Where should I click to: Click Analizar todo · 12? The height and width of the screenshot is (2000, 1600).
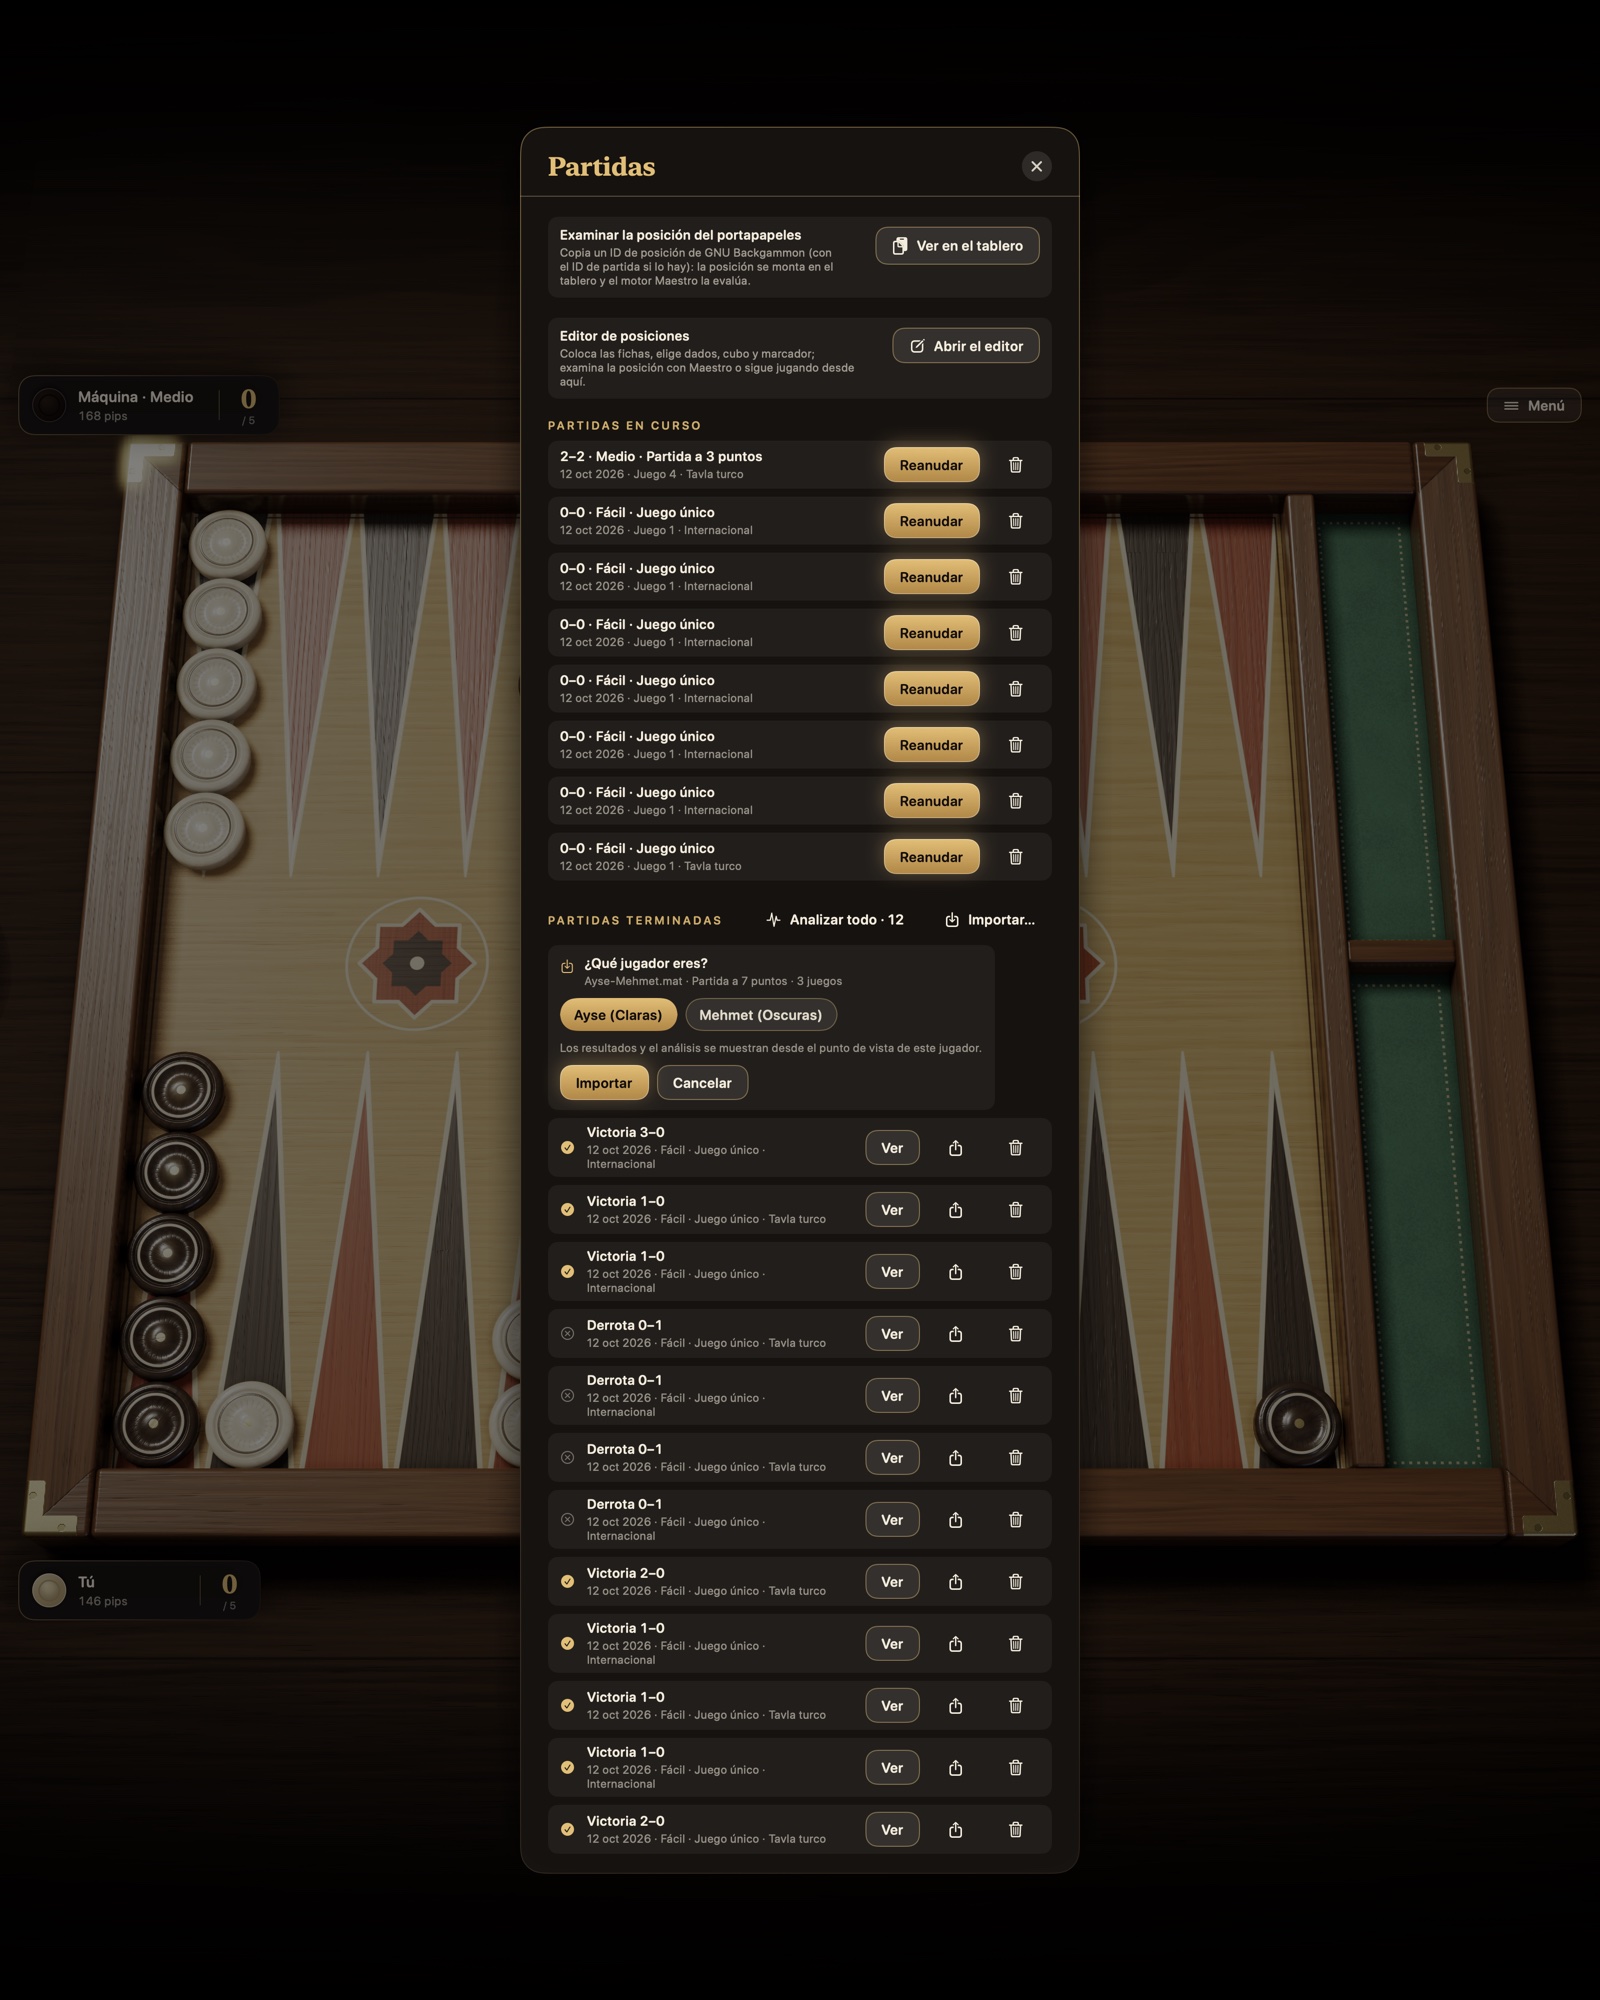(x=834, y=920)
